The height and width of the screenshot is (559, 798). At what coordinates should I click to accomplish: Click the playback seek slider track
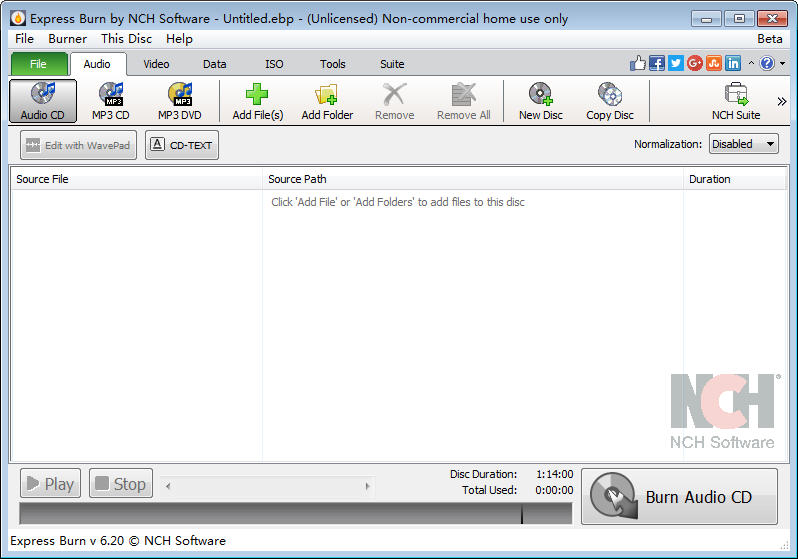pyautogui.click(x=268, y=486)
